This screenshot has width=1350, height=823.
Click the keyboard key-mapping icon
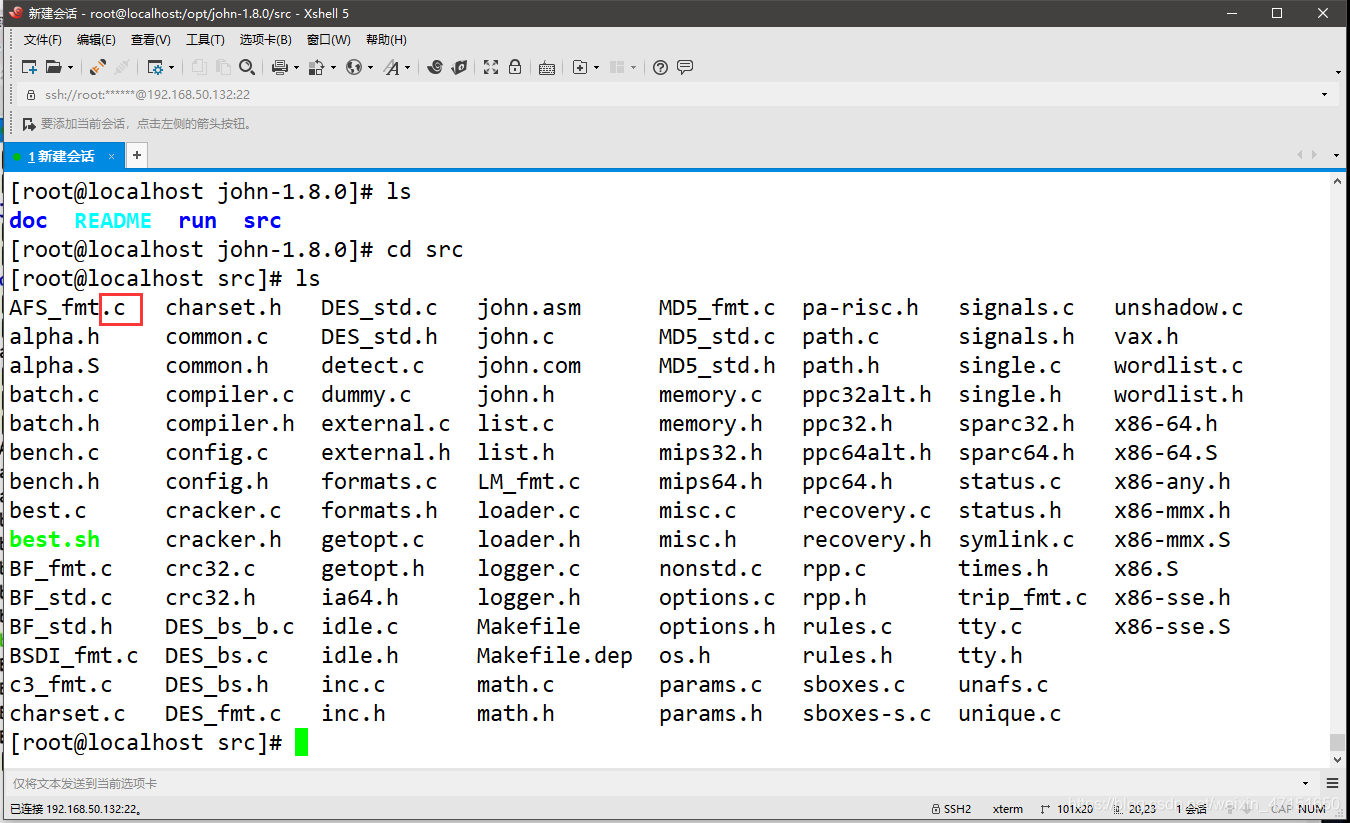[546, 68]
